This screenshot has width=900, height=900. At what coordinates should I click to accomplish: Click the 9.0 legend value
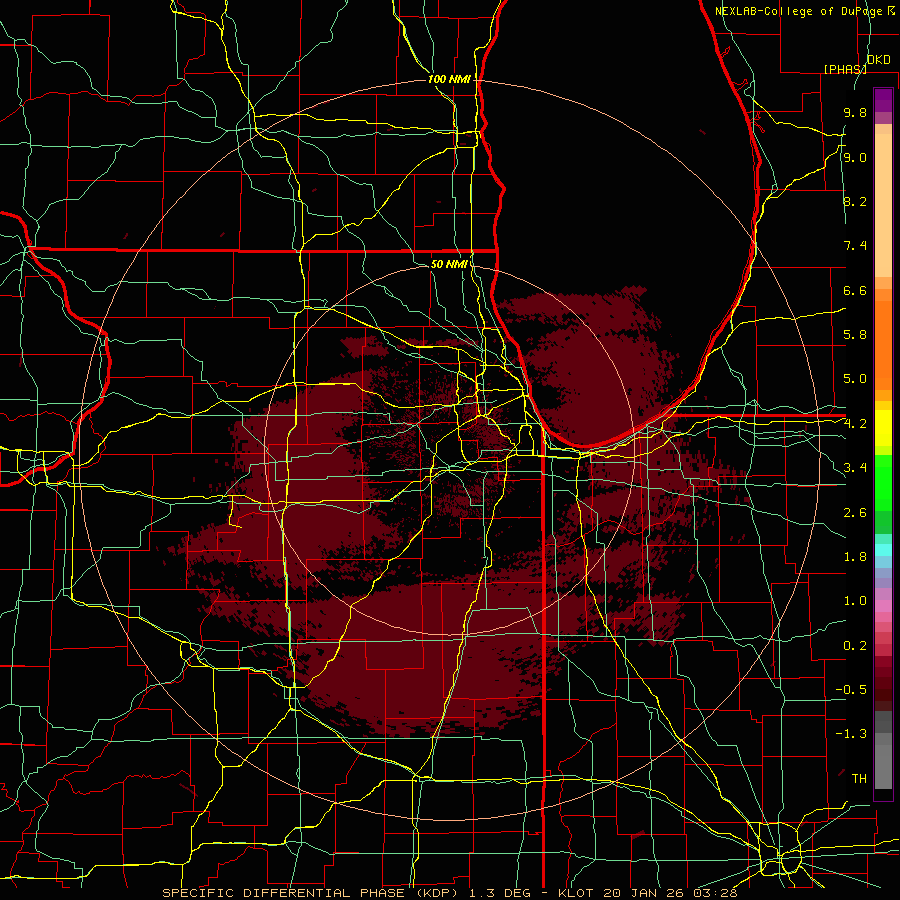coord(855,157)
